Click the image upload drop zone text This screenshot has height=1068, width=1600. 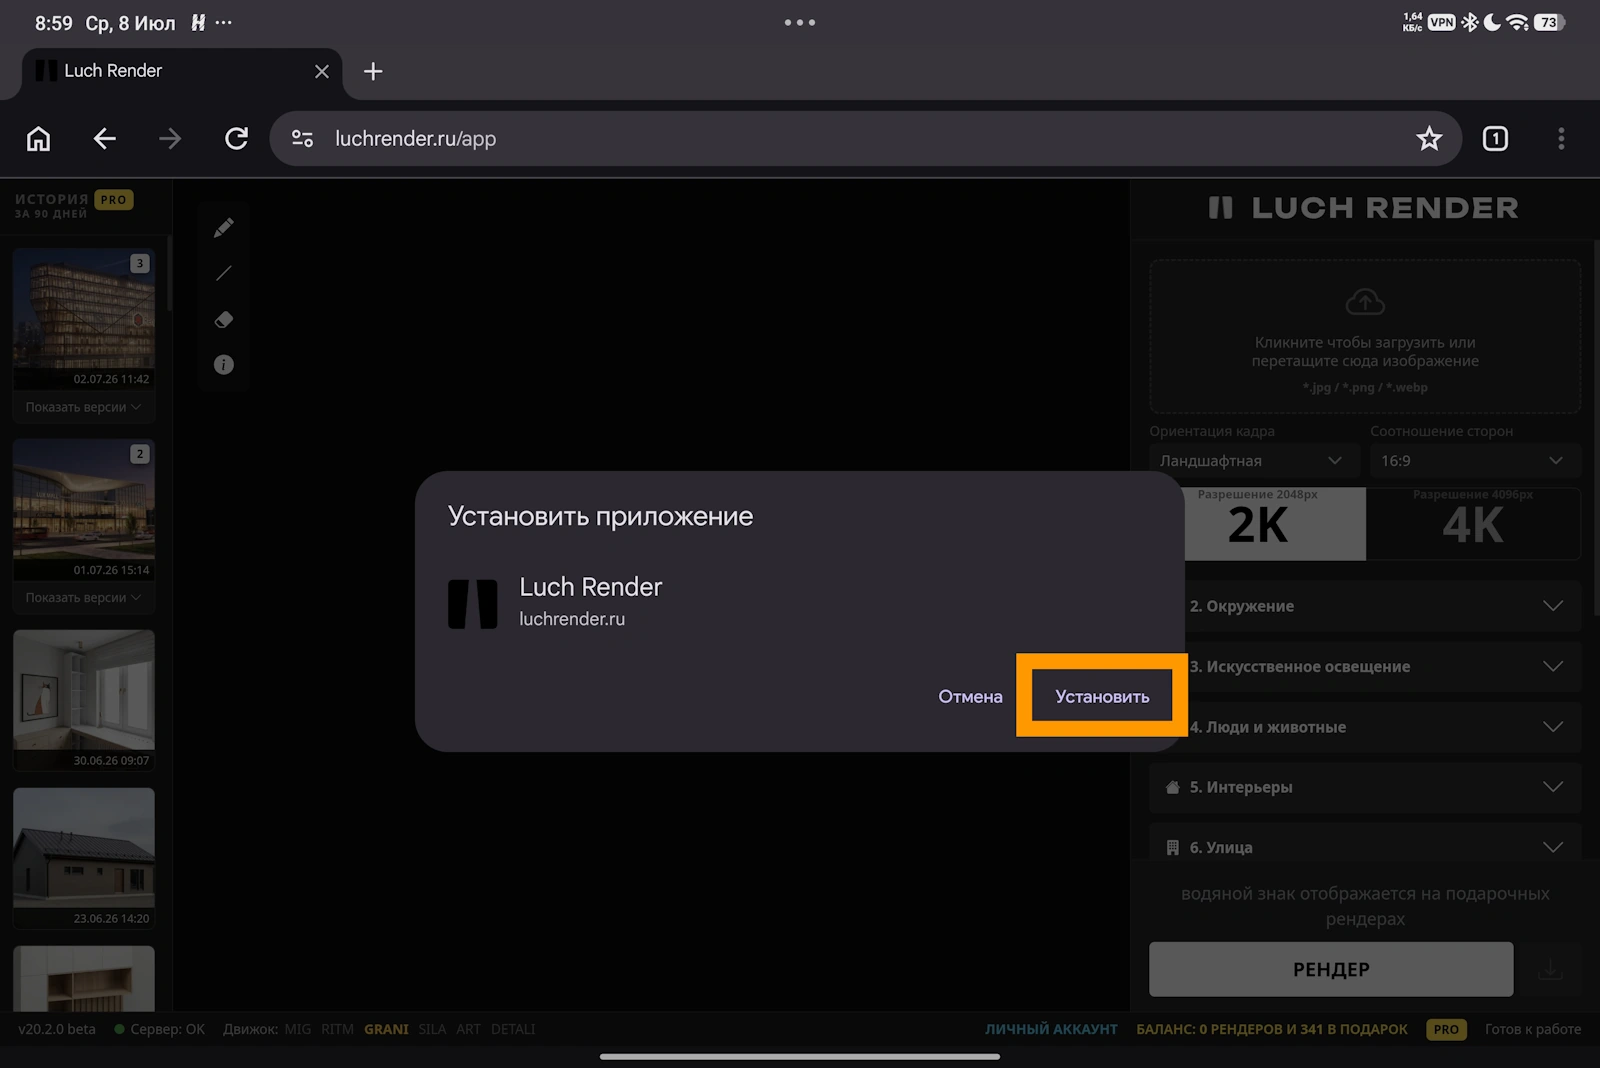pyautogui.click(x=1365, y=352)
